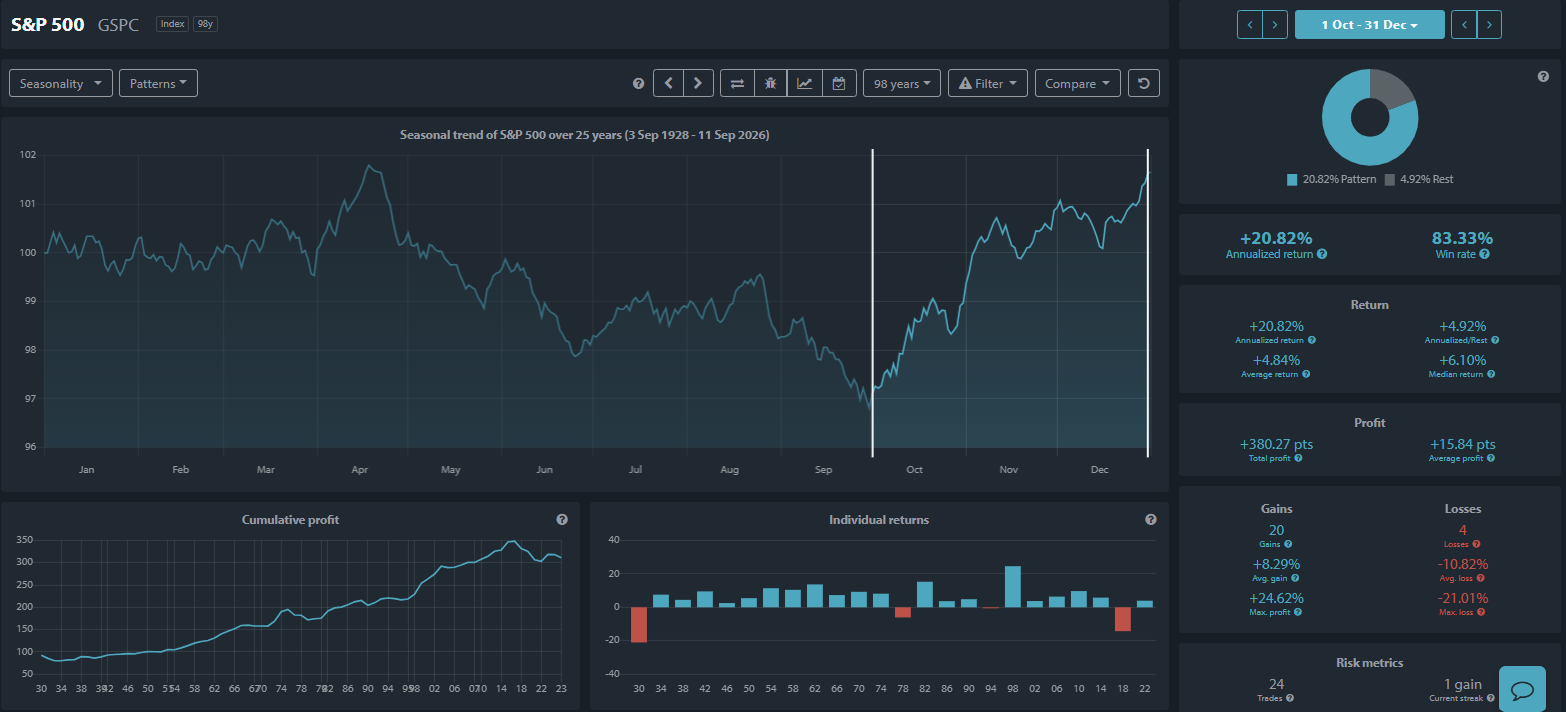The image size is (1566, 712).
Task: Click the +6.10% median return value
Action: (x=1463, y=360)
